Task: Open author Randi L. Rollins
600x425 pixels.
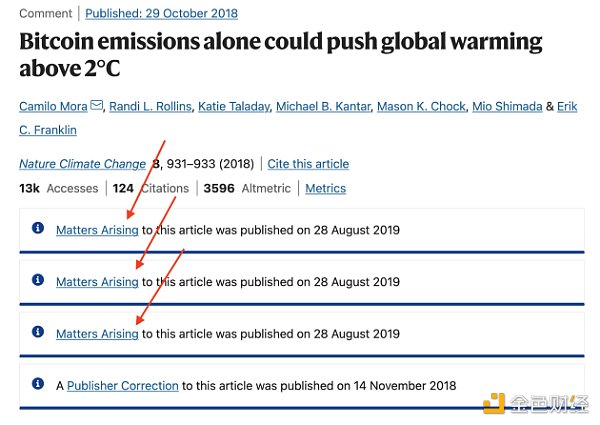Action: (151, 106)
